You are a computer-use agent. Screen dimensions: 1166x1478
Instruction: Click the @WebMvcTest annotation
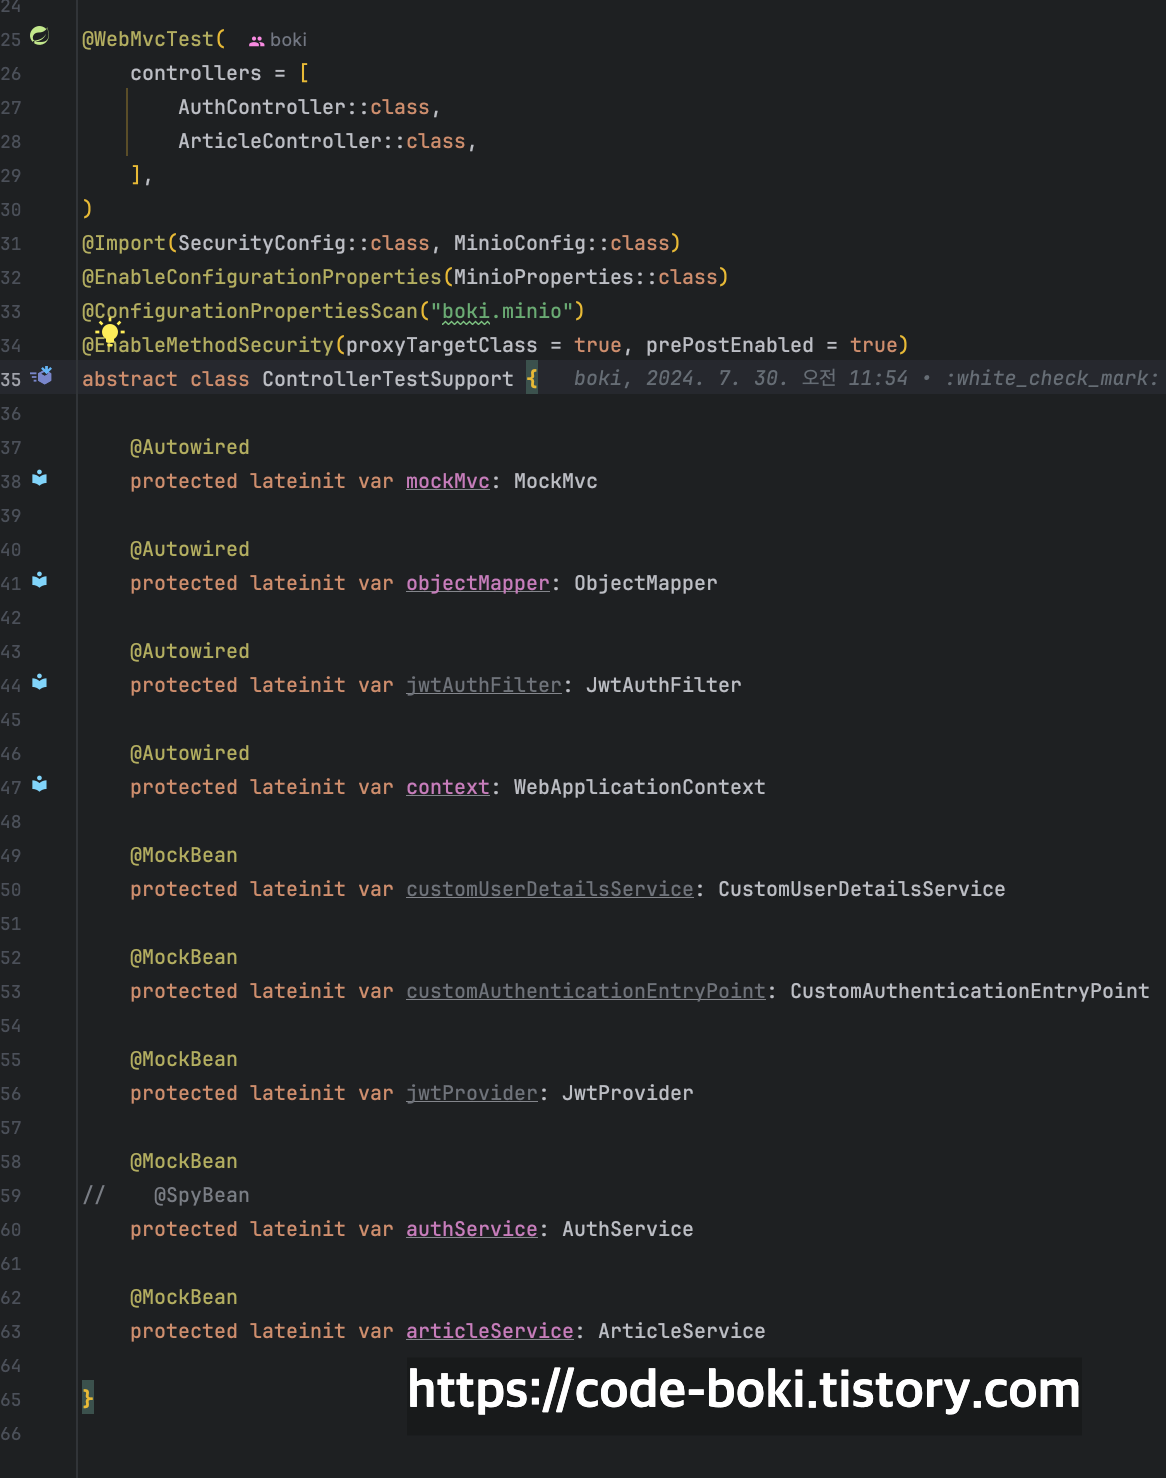point(148,39)
